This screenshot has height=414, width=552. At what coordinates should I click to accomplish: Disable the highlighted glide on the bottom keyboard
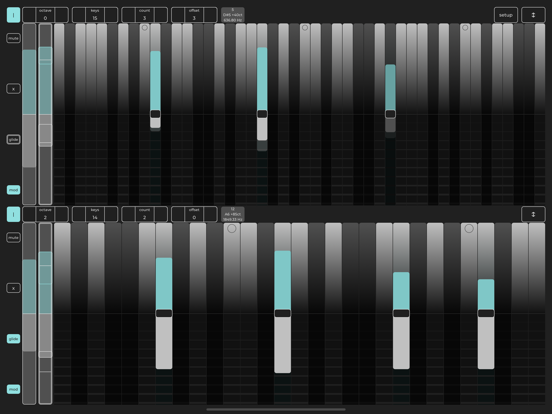coord(13,339)
